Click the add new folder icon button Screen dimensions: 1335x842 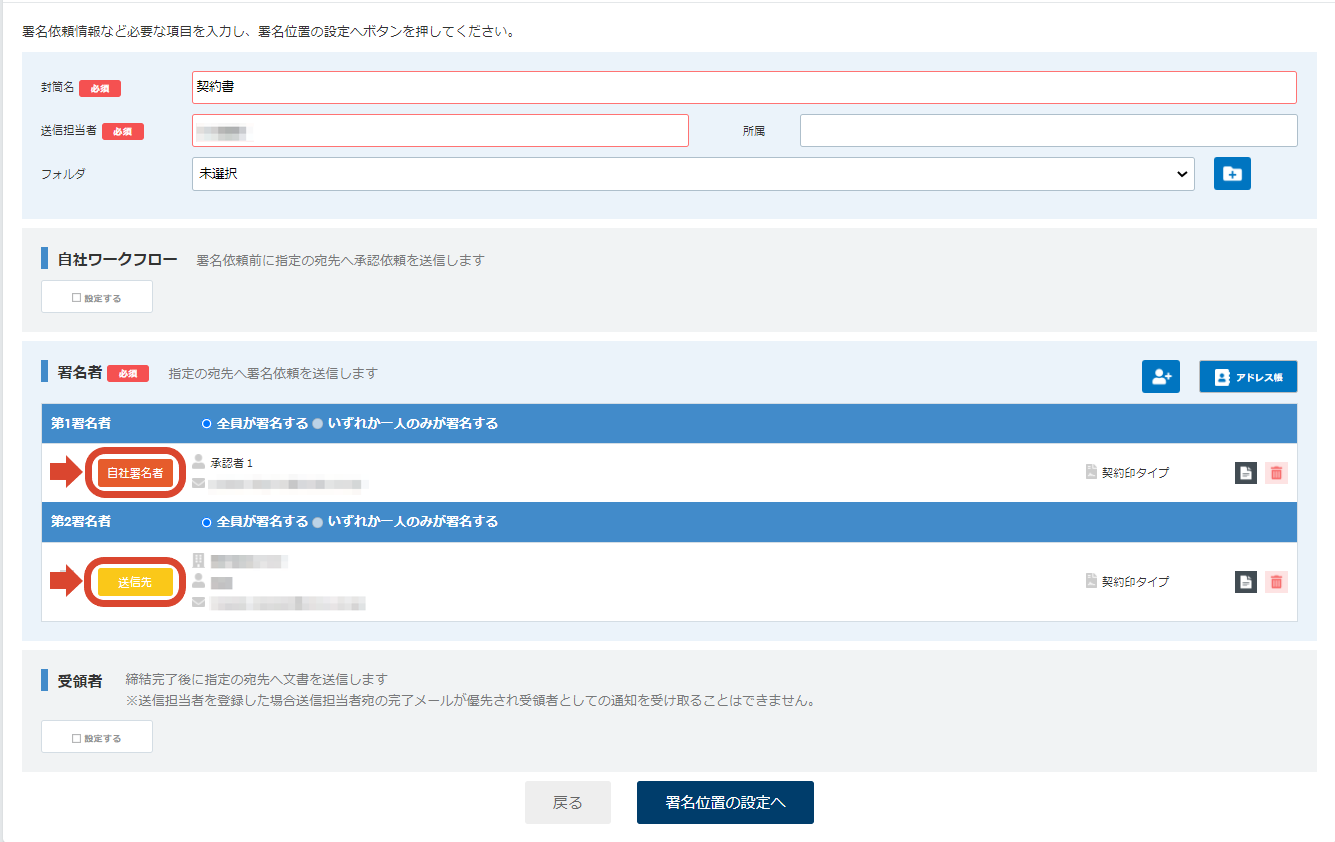[1232, 174]
